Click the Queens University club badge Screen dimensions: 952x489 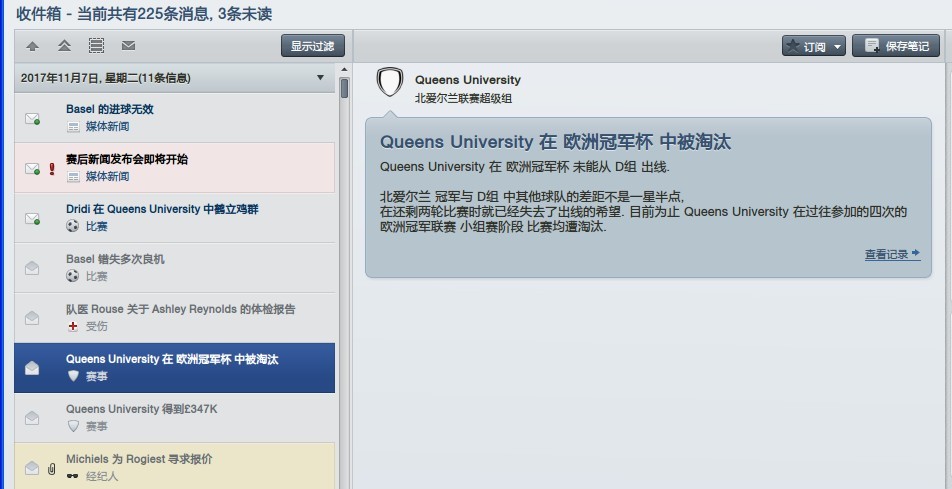click(x=390, y=82)
